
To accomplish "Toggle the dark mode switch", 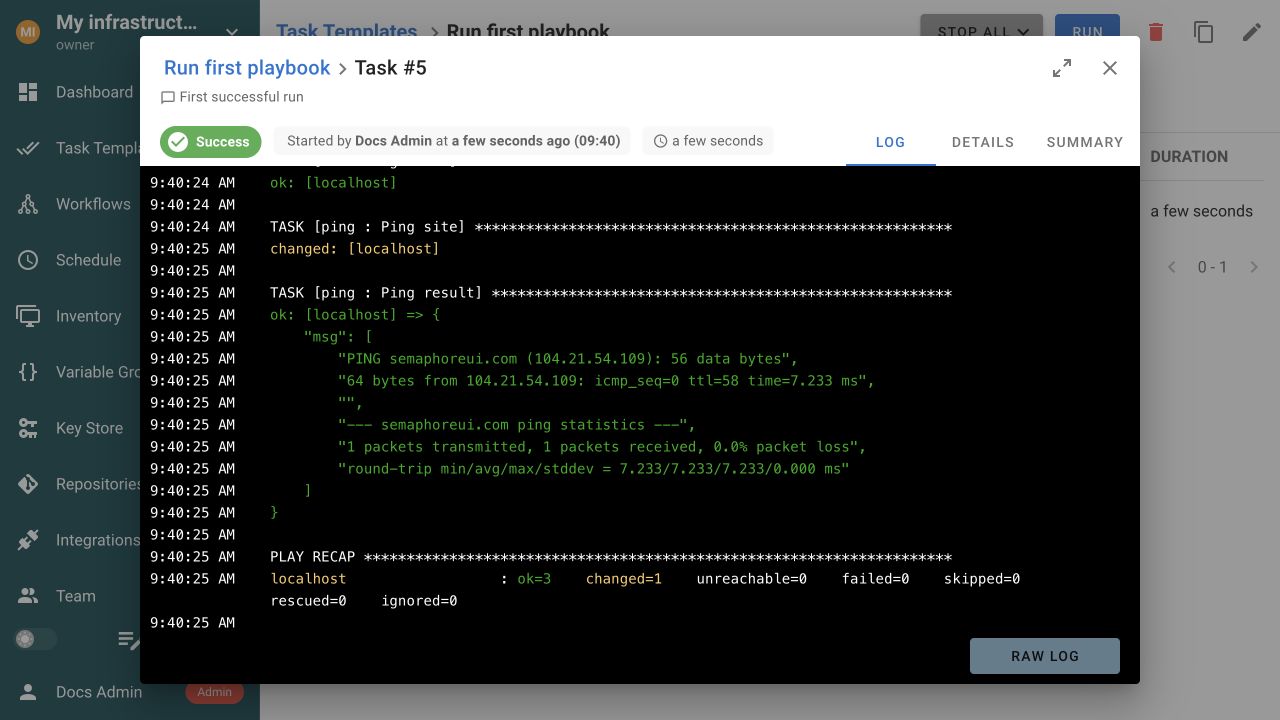I will [35, 639].
